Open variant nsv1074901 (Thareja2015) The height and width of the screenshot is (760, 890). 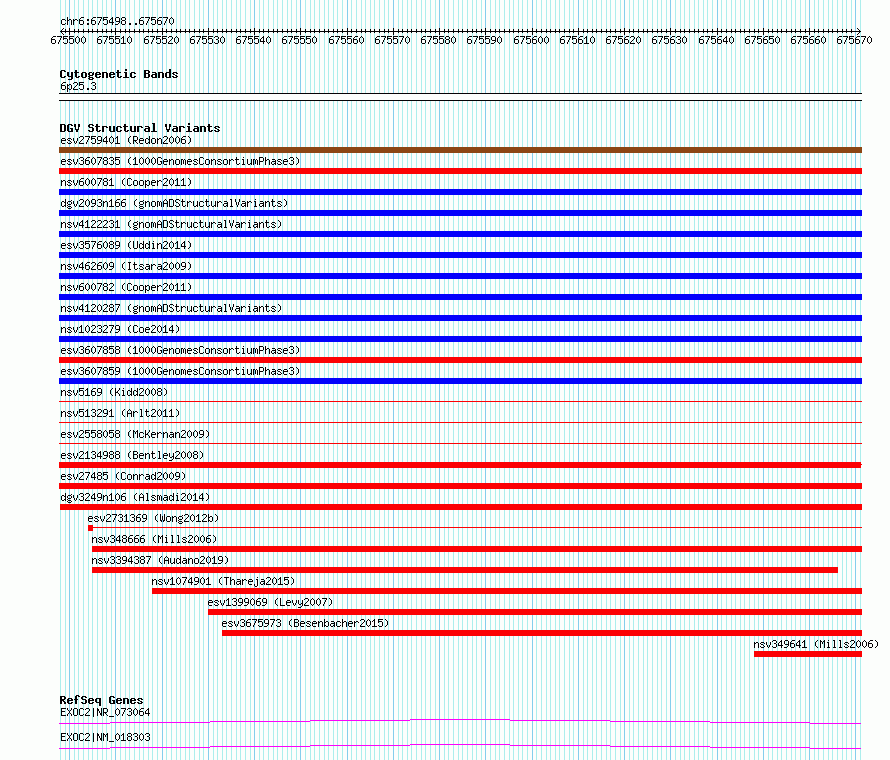[x=223, y=581]
